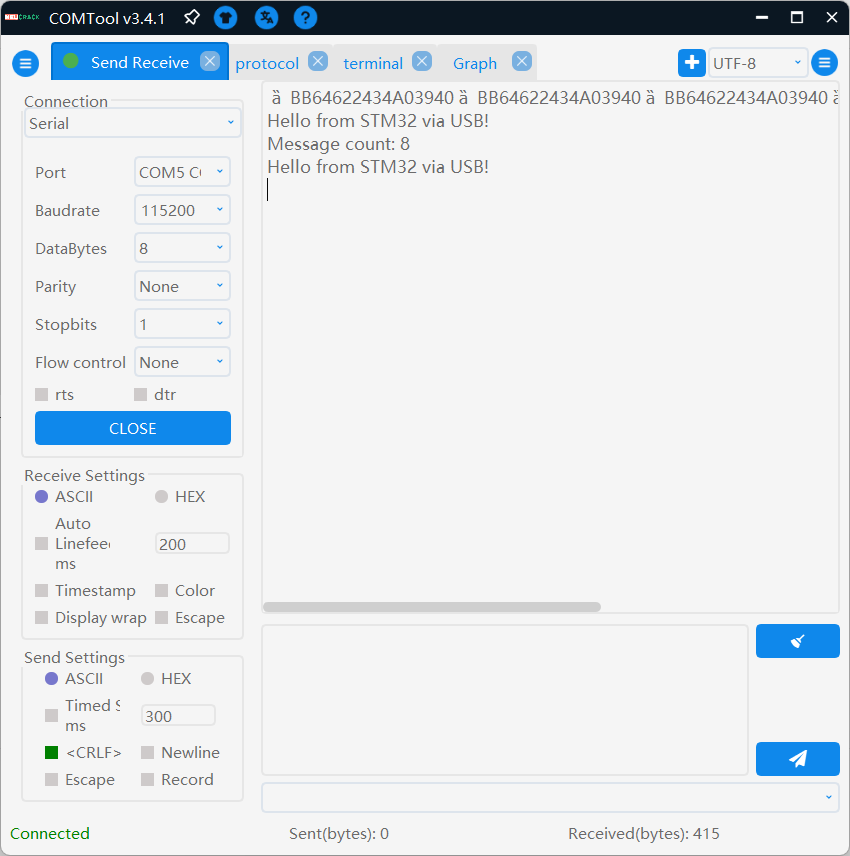
Task: Open the Serial connection type dropdown
Action: tap(133, 123)
